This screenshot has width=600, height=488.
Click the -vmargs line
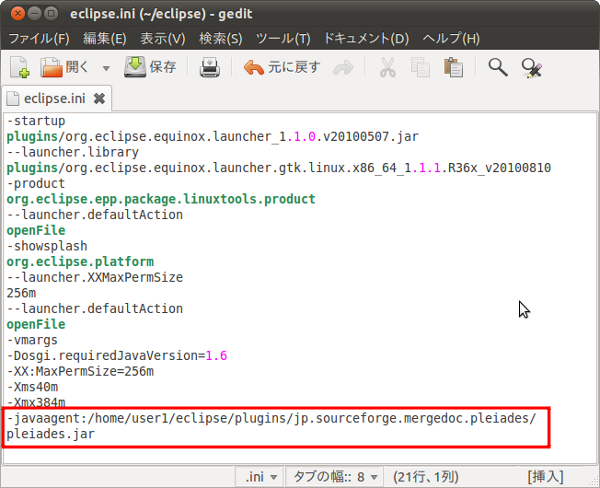(32, 340)
